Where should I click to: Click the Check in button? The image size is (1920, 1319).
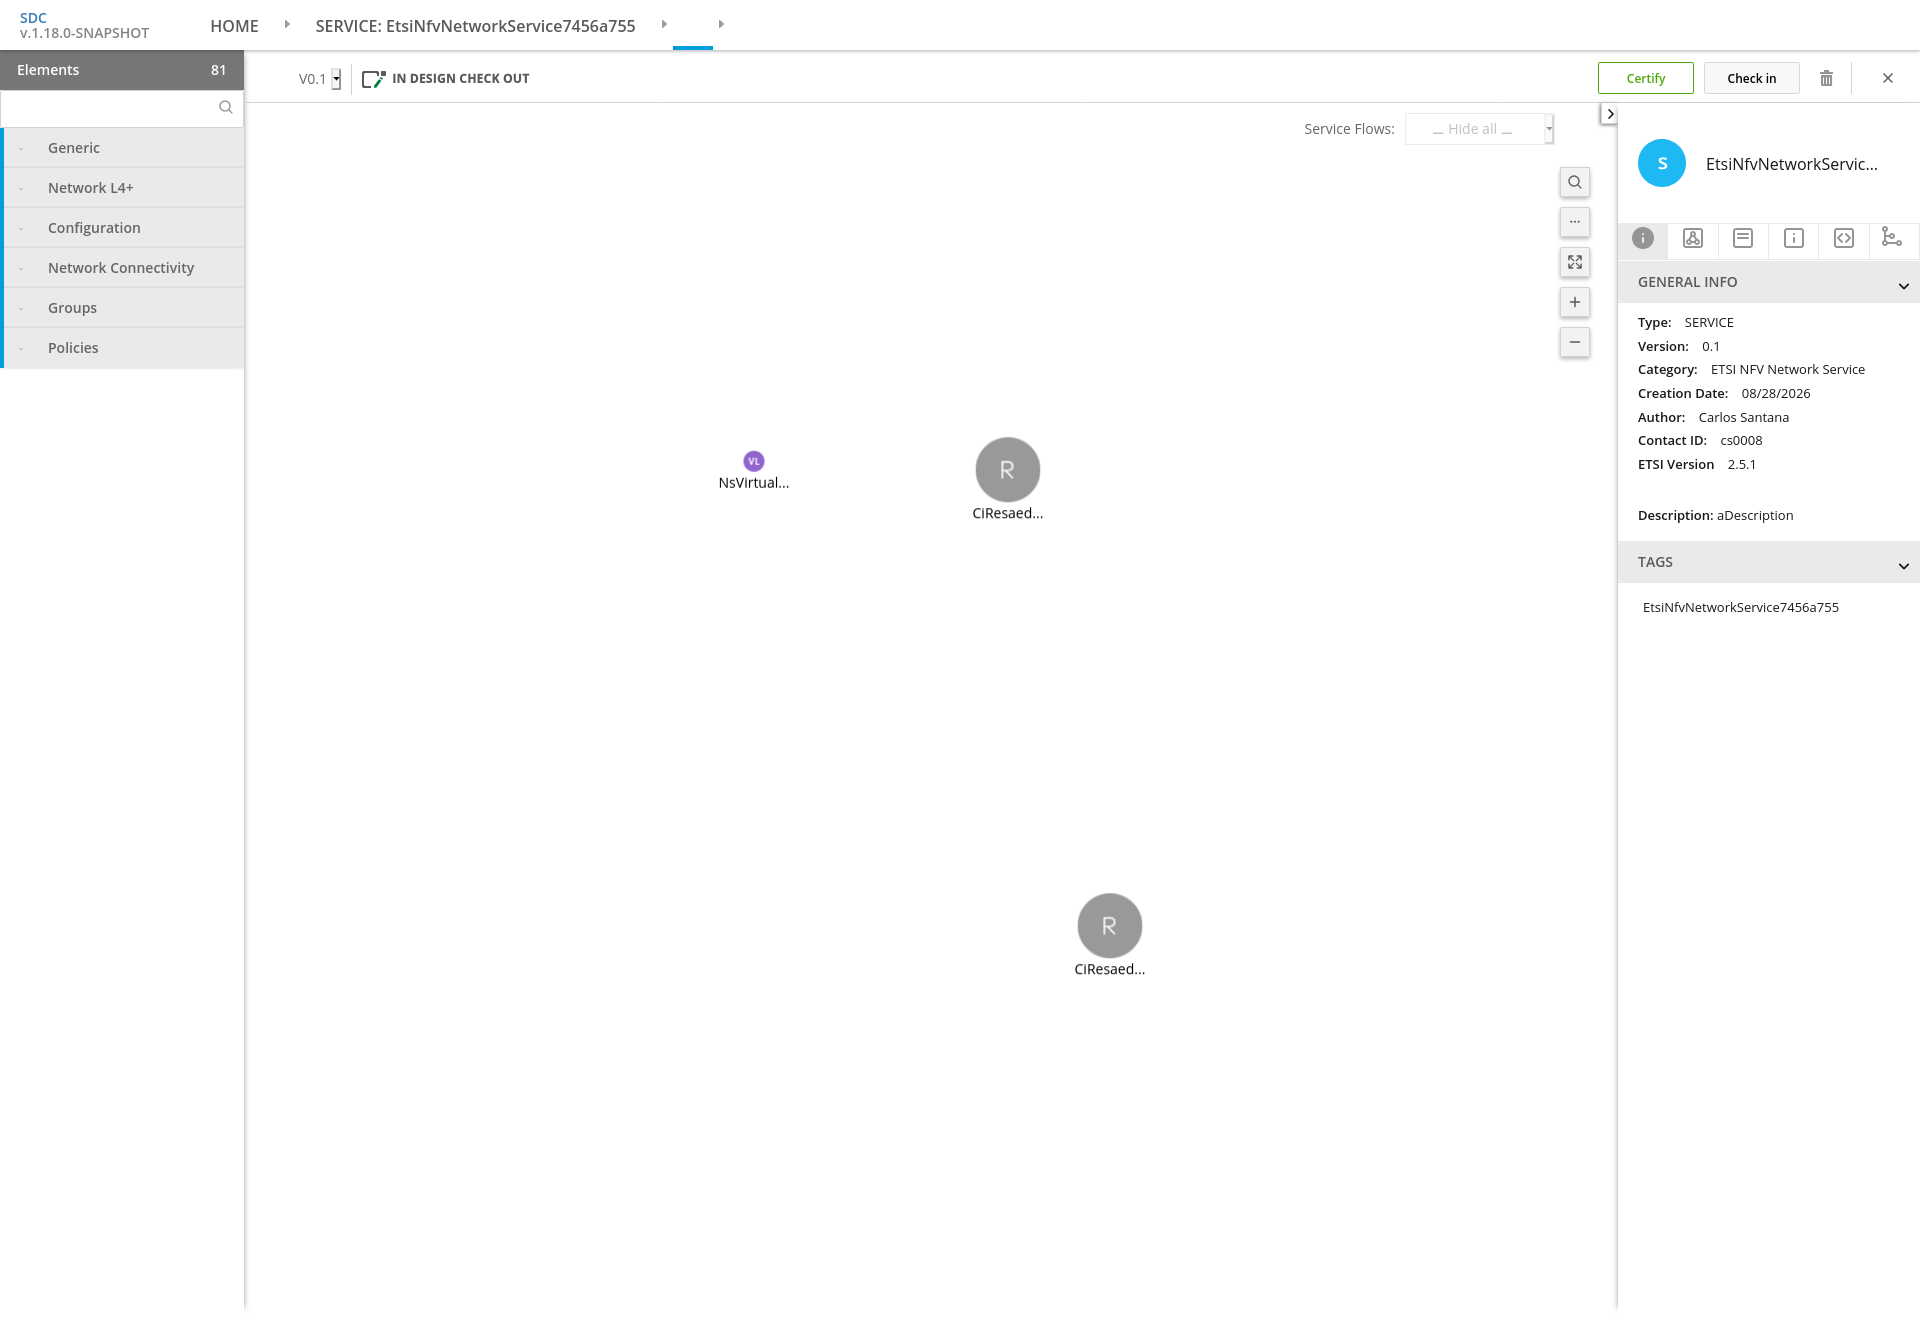coord(1751,78)
